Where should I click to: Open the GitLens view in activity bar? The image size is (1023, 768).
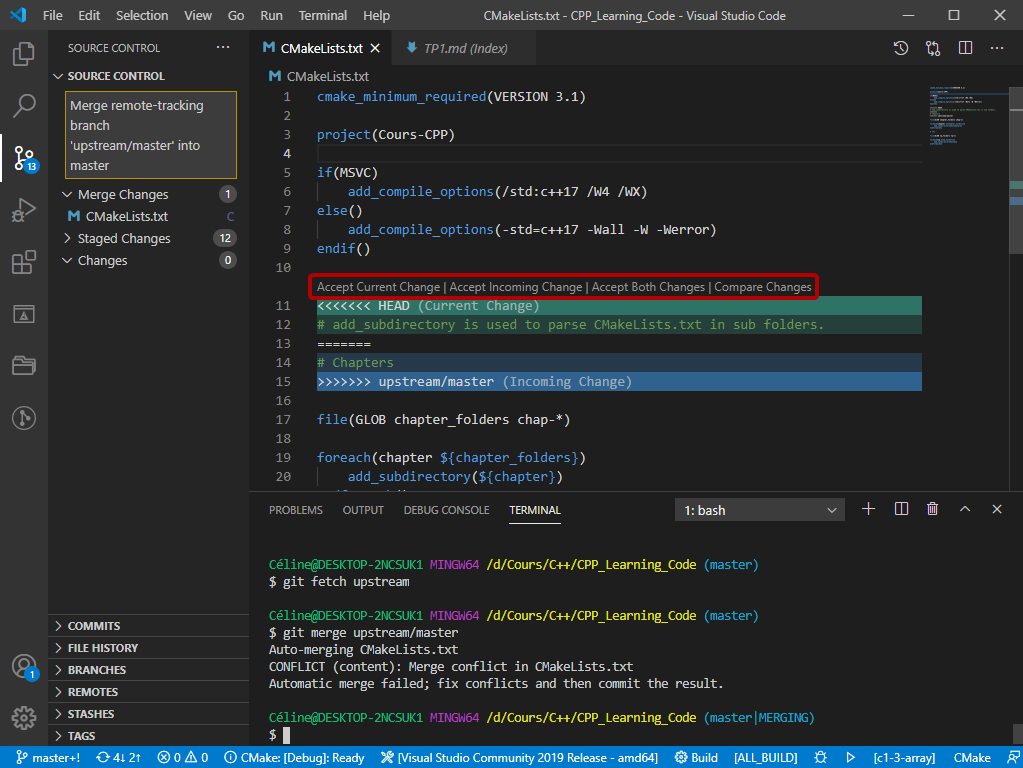tap(23, 418)
